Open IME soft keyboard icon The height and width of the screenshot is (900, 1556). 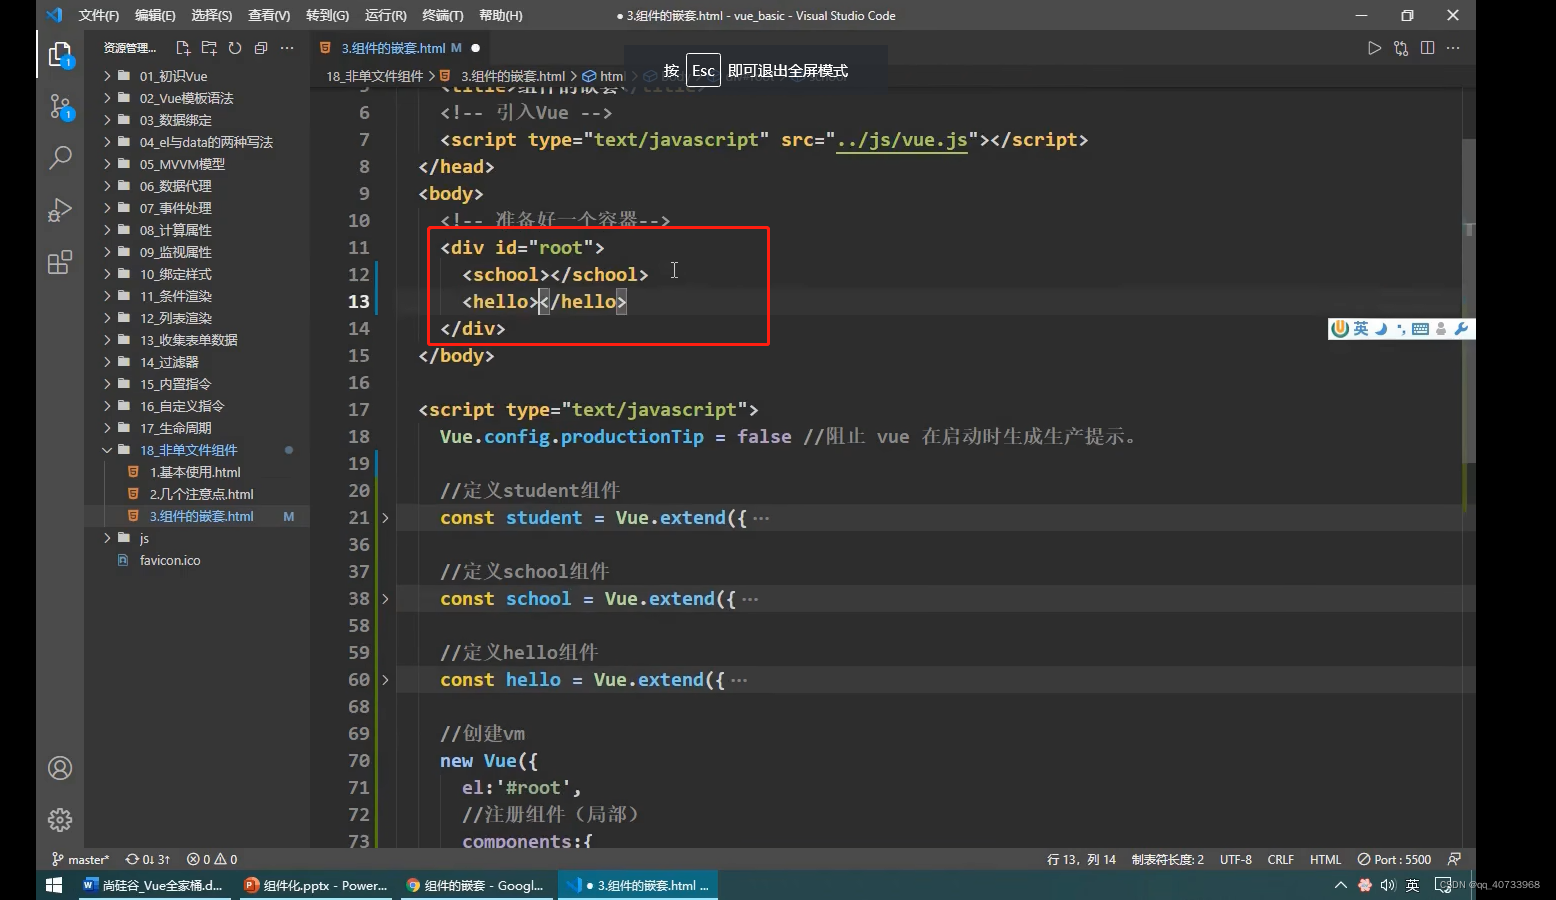pyautogui.click(x=1420, y=329)
